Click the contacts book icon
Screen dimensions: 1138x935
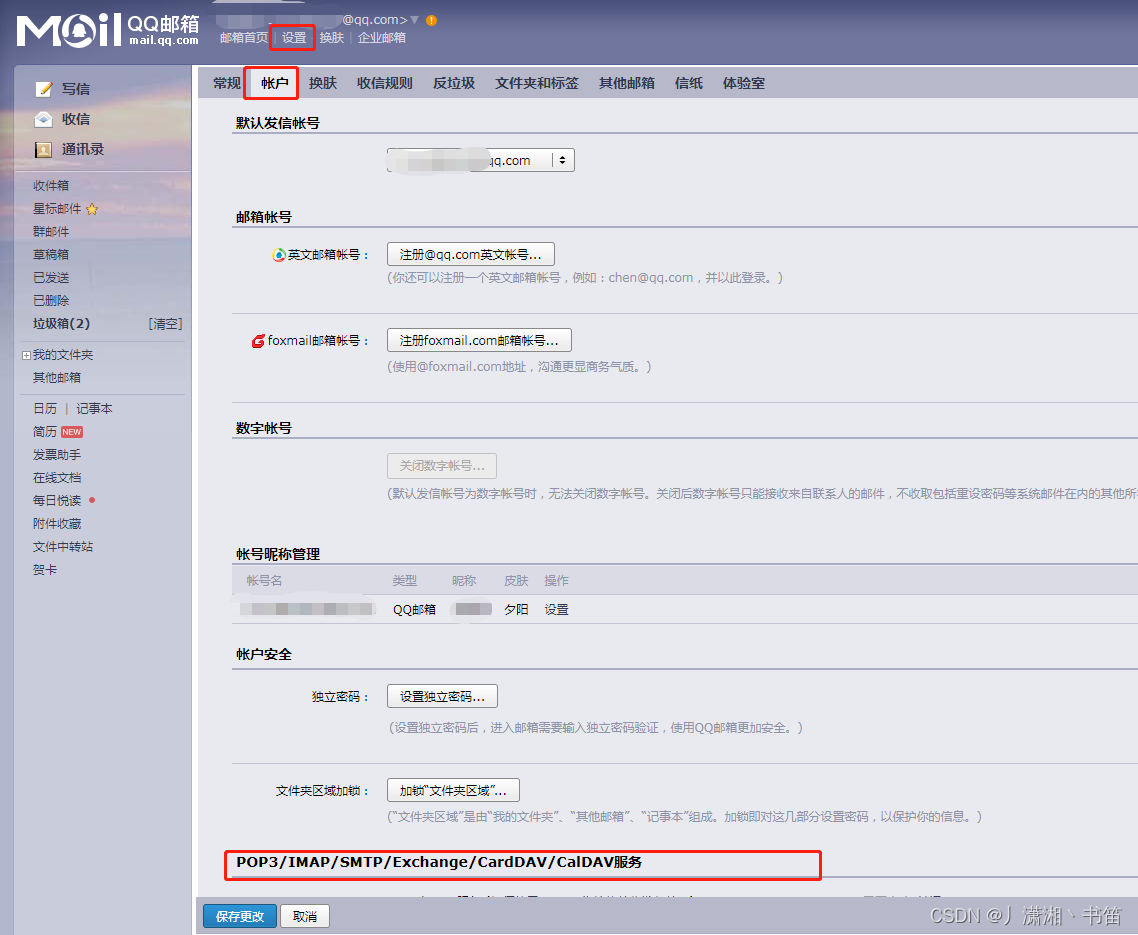[44, 150]
